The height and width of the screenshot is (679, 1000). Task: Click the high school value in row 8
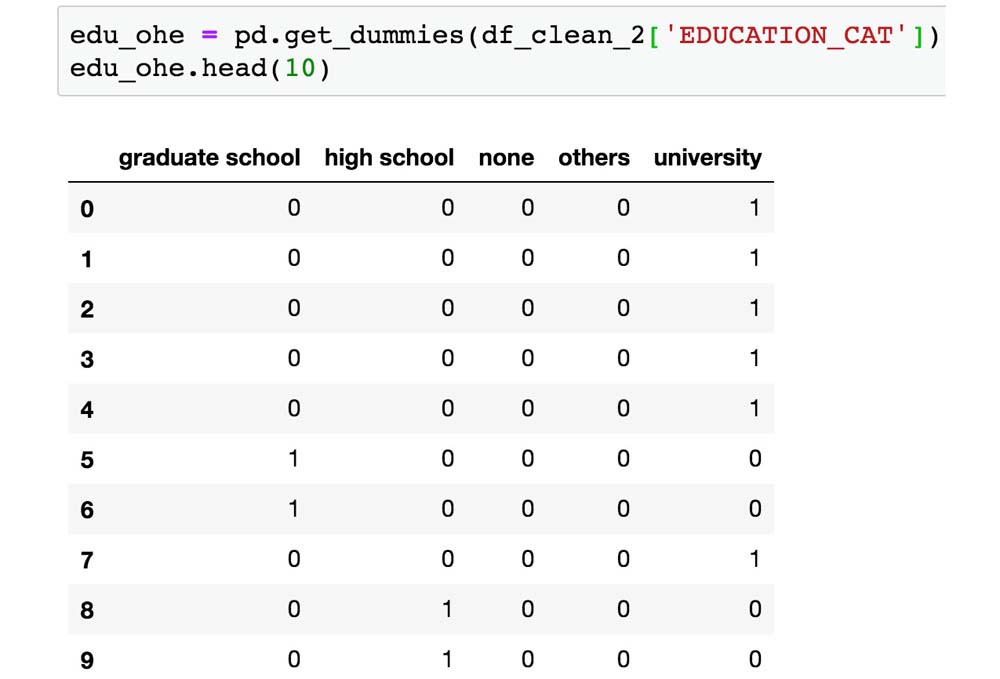(447, 609)
